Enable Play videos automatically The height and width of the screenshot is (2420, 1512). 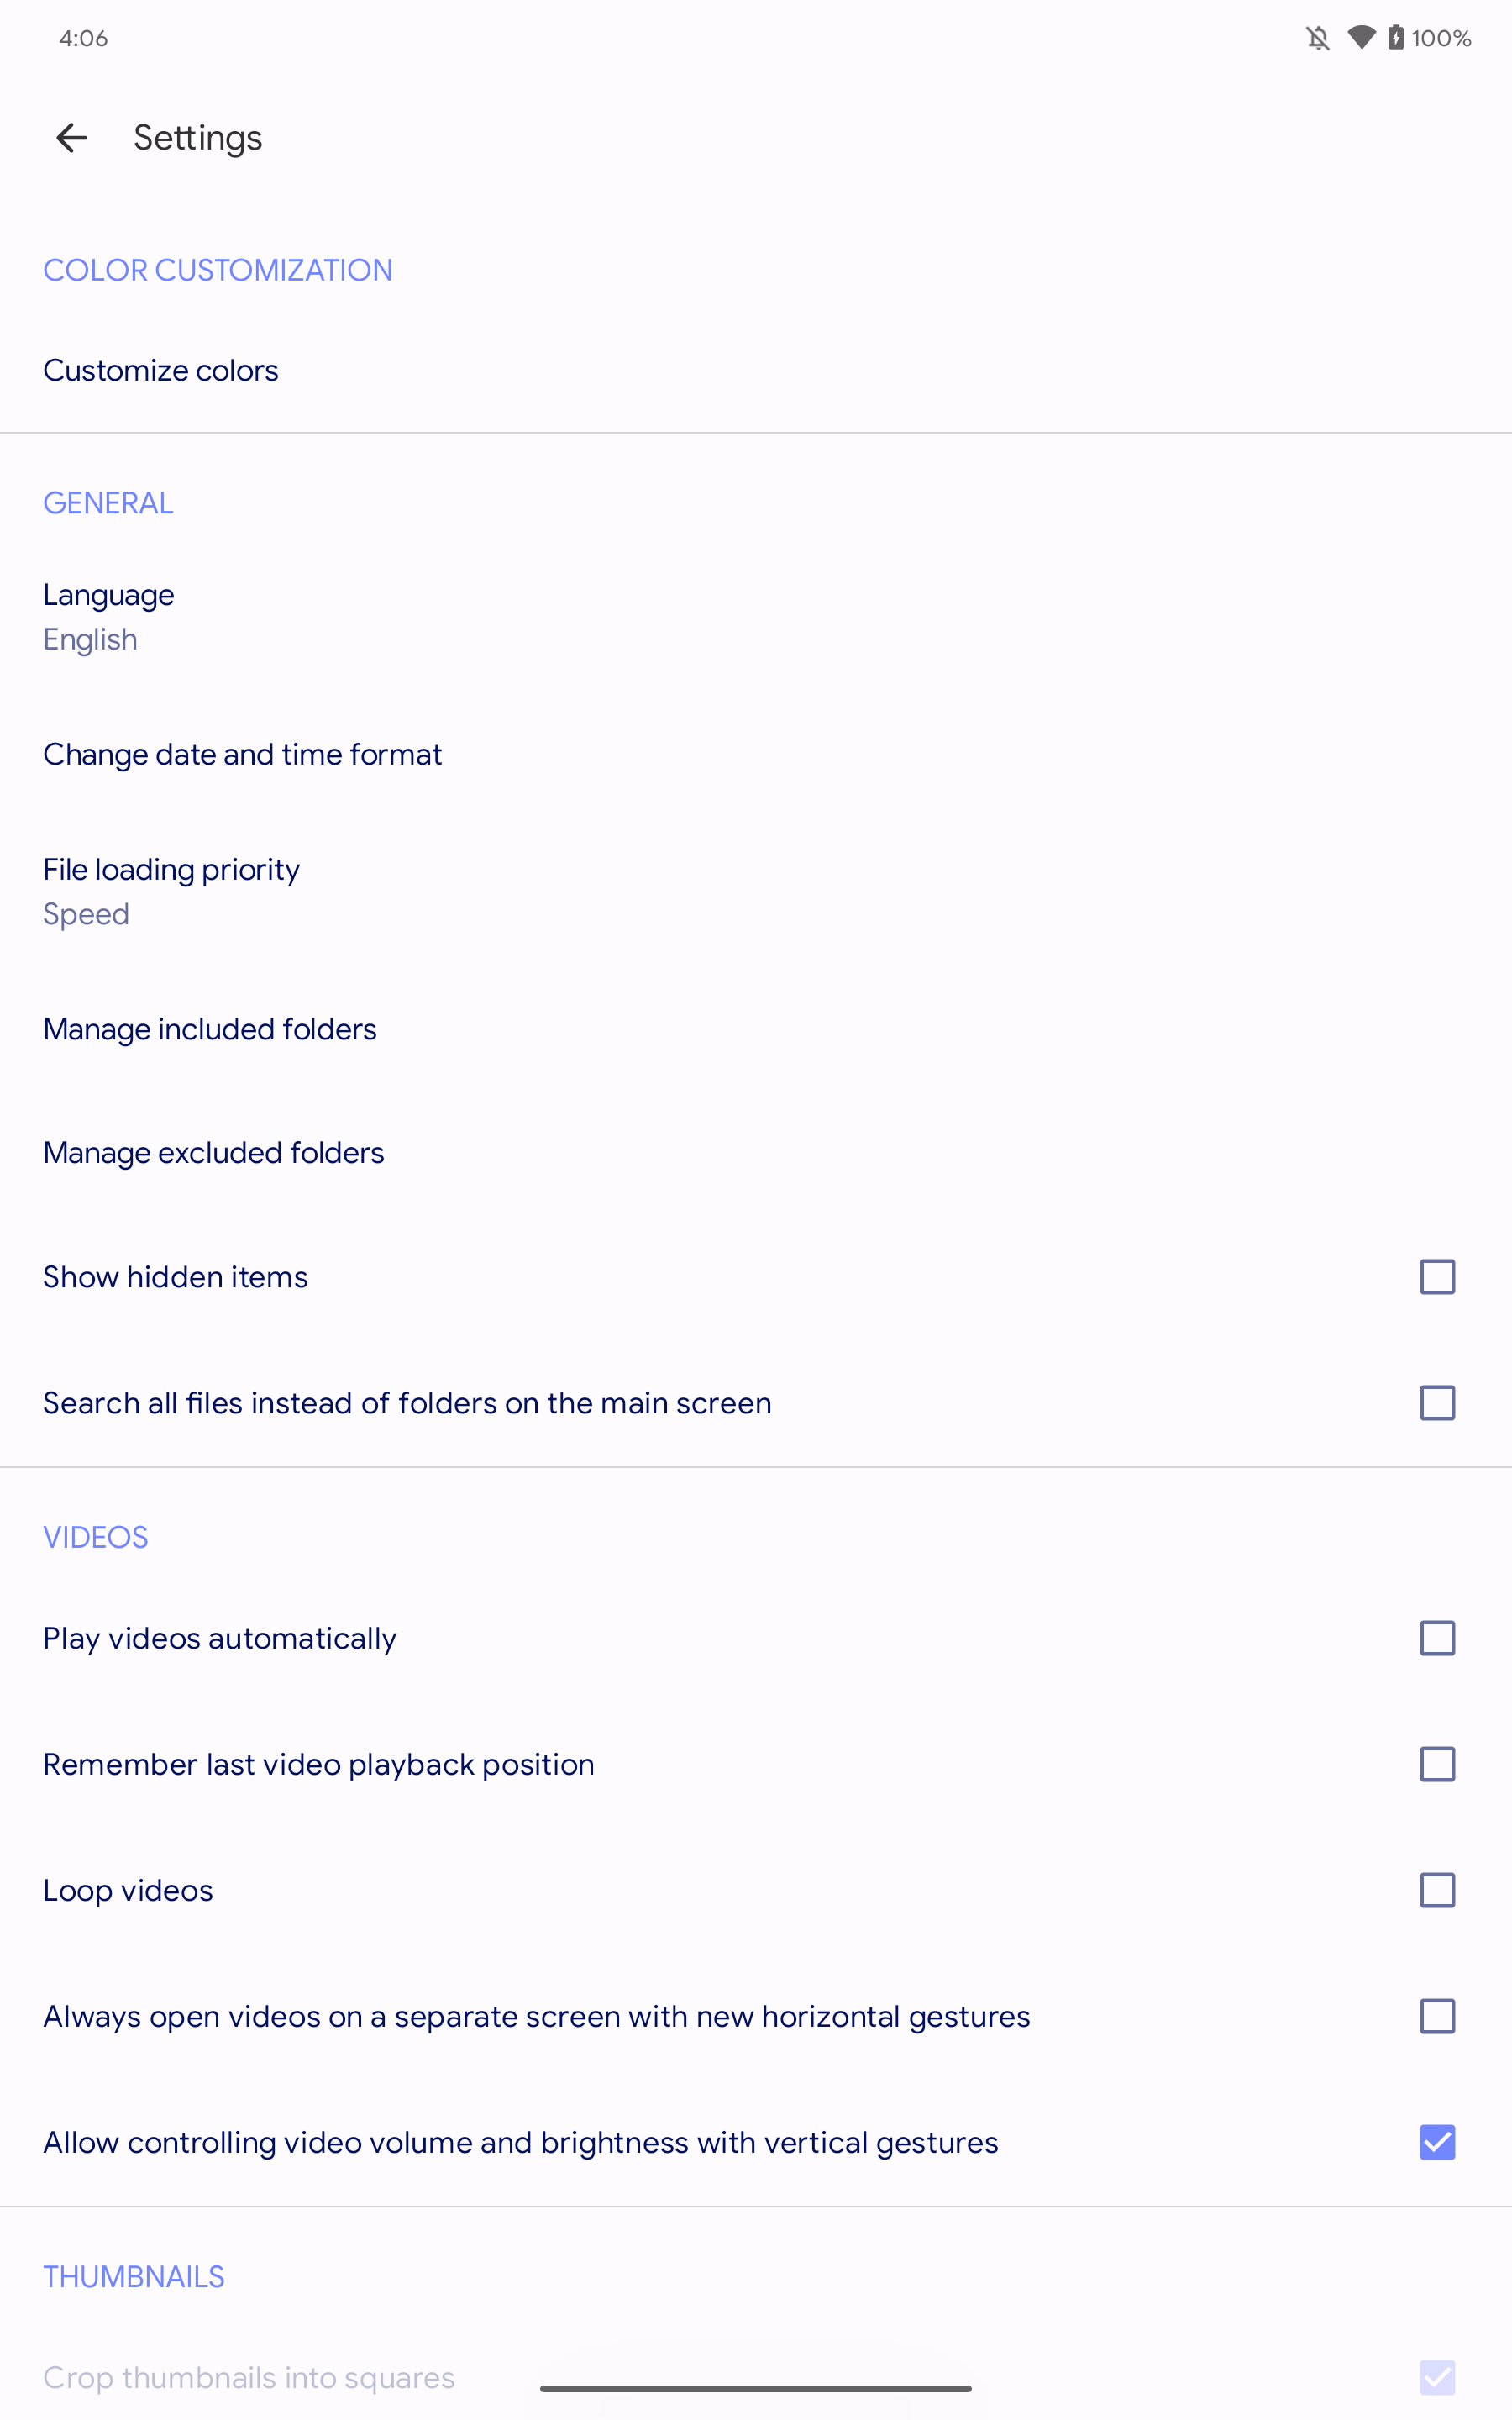tap(1437, 1638)
